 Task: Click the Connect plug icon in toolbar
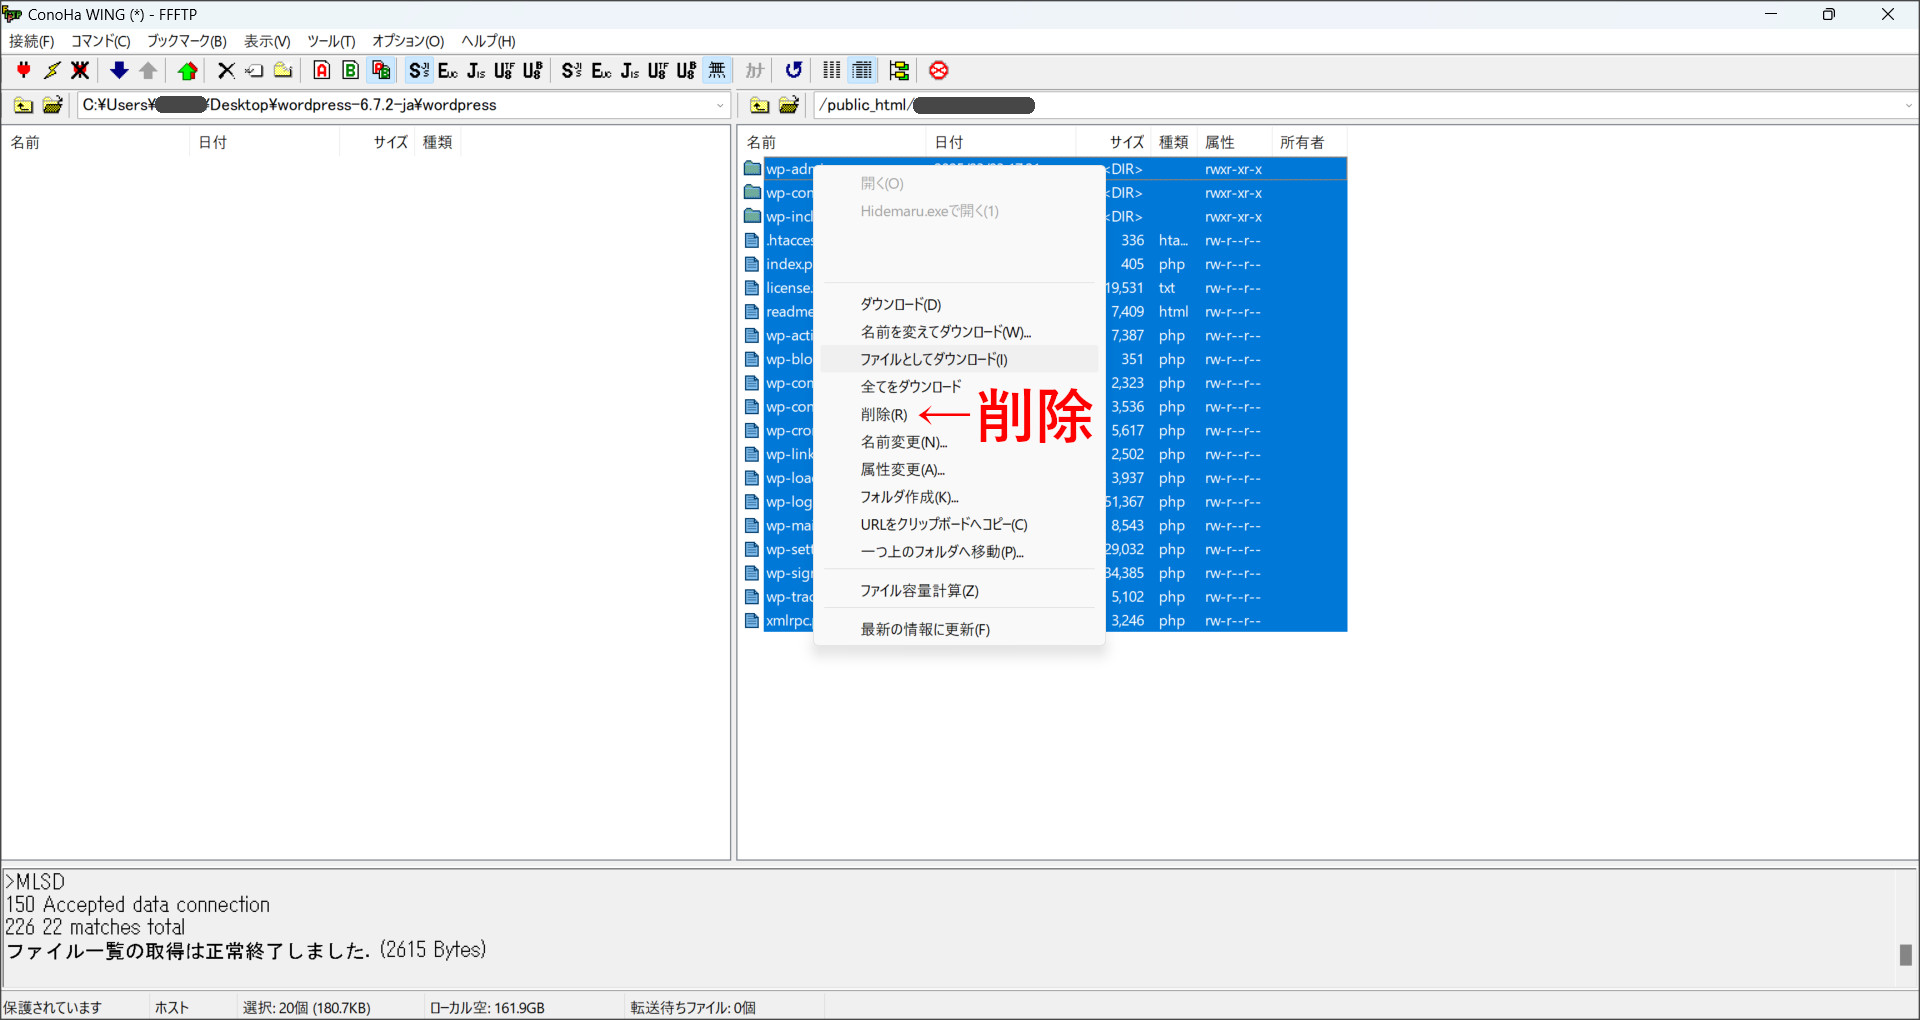pyautogui.click(x=24, y=70)
